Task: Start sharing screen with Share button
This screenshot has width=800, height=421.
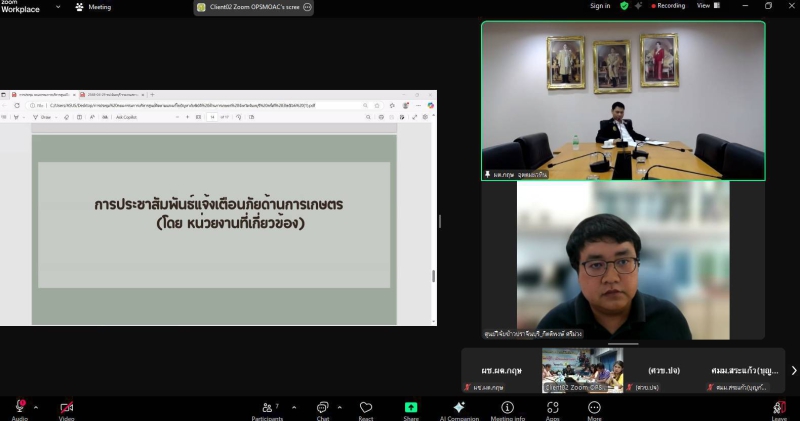Action: (411, 409)
